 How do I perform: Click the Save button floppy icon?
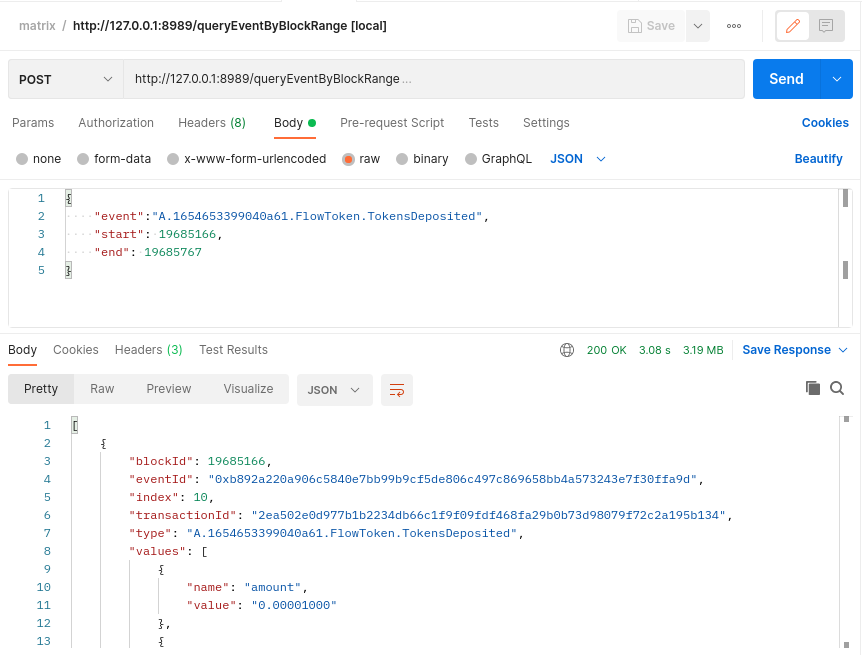(x=634, y=26)
